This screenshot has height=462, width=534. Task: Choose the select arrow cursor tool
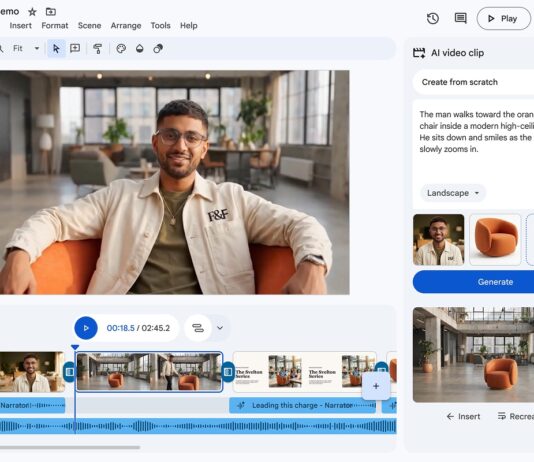click(56, 49)
